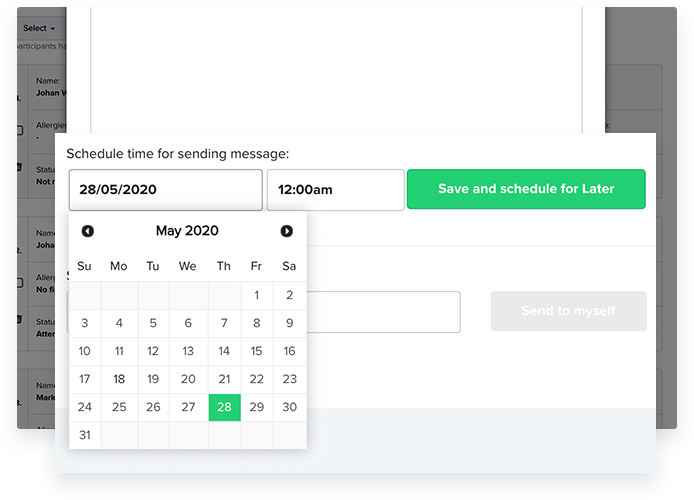Click the May 2020 month title

(187, 231)
